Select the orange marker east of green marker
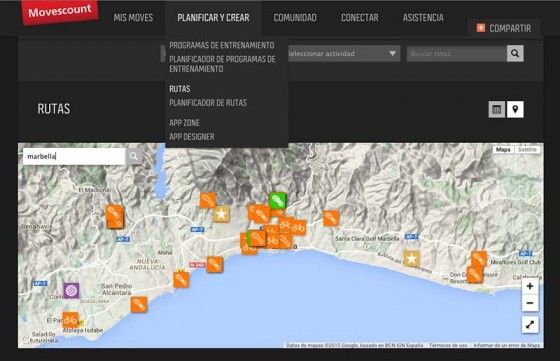 pos(331,218)
